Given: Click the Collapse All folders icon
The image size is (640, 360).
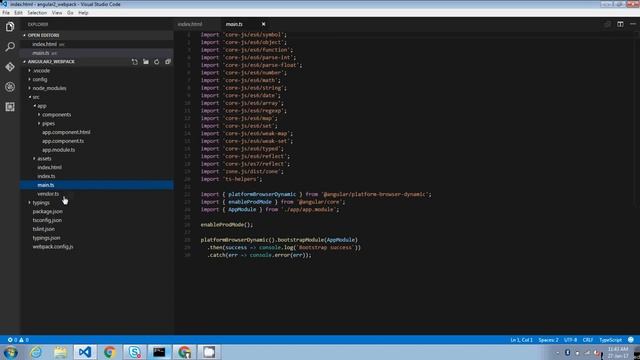Looking at the screenshot, I should point(168,62).
